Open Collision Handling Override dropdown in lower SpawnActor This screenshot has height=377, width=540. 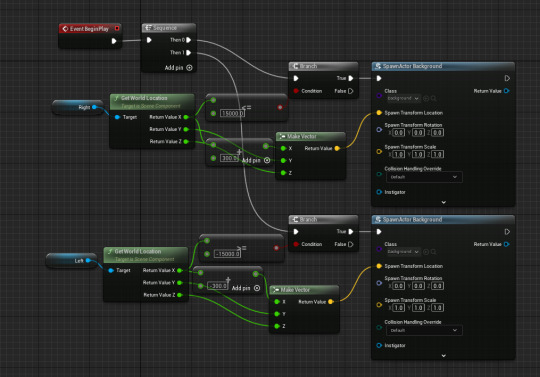[x=424, y=330]
